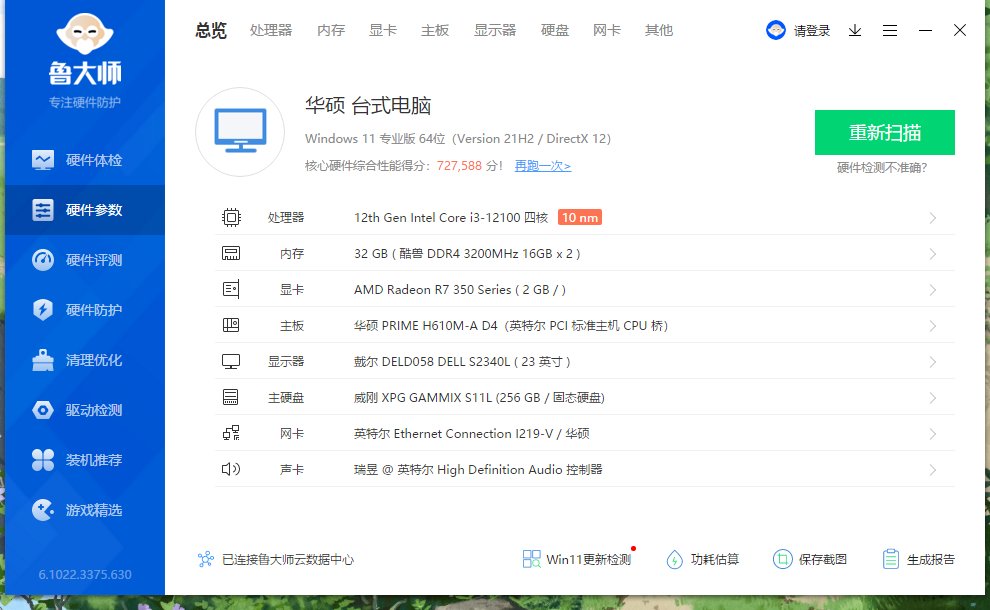Click the 生成报告 report clipboard icon
The width and height of the screenshot is (990, 610).
coord(891,559)
